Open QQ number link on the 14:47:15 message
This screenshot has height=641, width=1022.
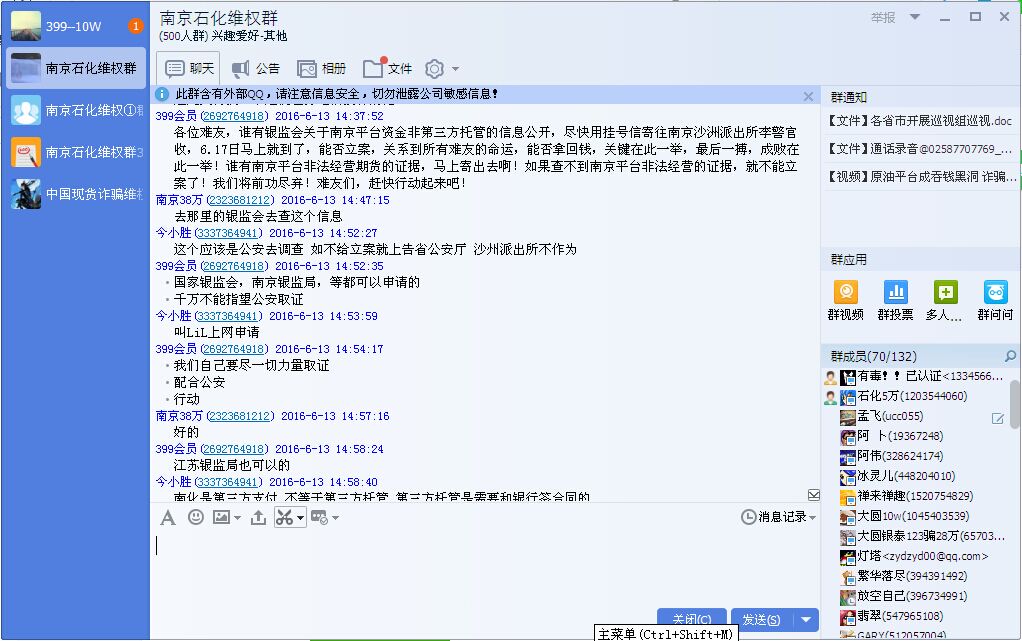(241, 200)
